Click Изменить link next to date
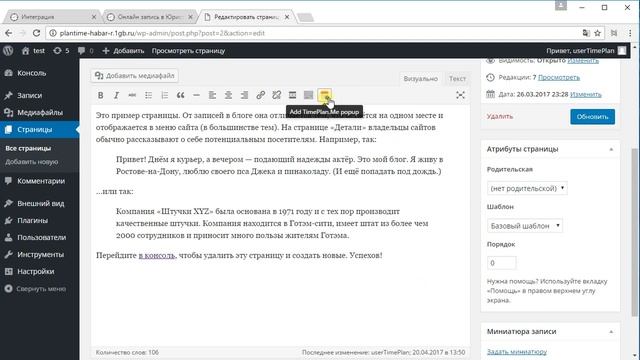Image resolution: width=640 pixels, height=360 pixels. click(x=586, y=94)
